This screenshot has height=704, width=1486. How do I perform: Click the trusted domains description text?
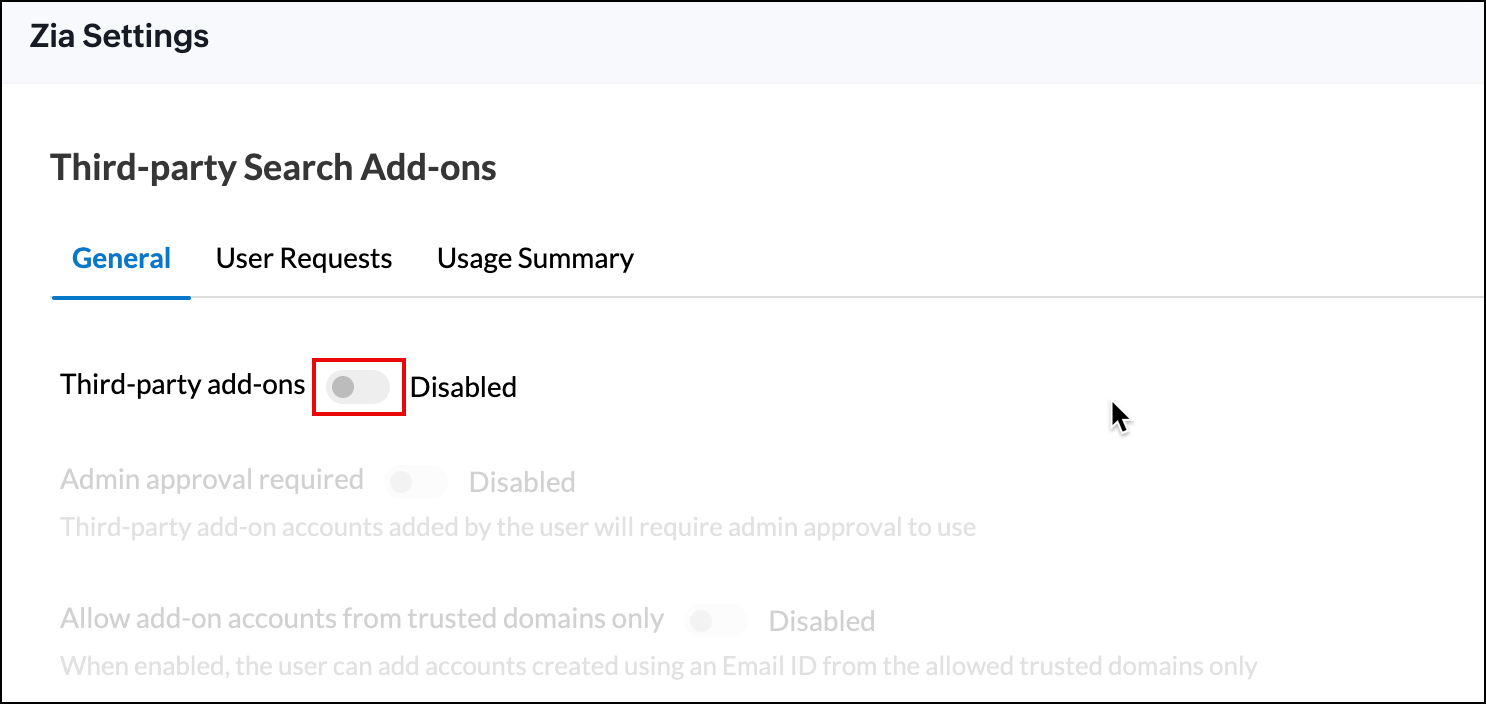pyautogui.click(x=658, y=666)
